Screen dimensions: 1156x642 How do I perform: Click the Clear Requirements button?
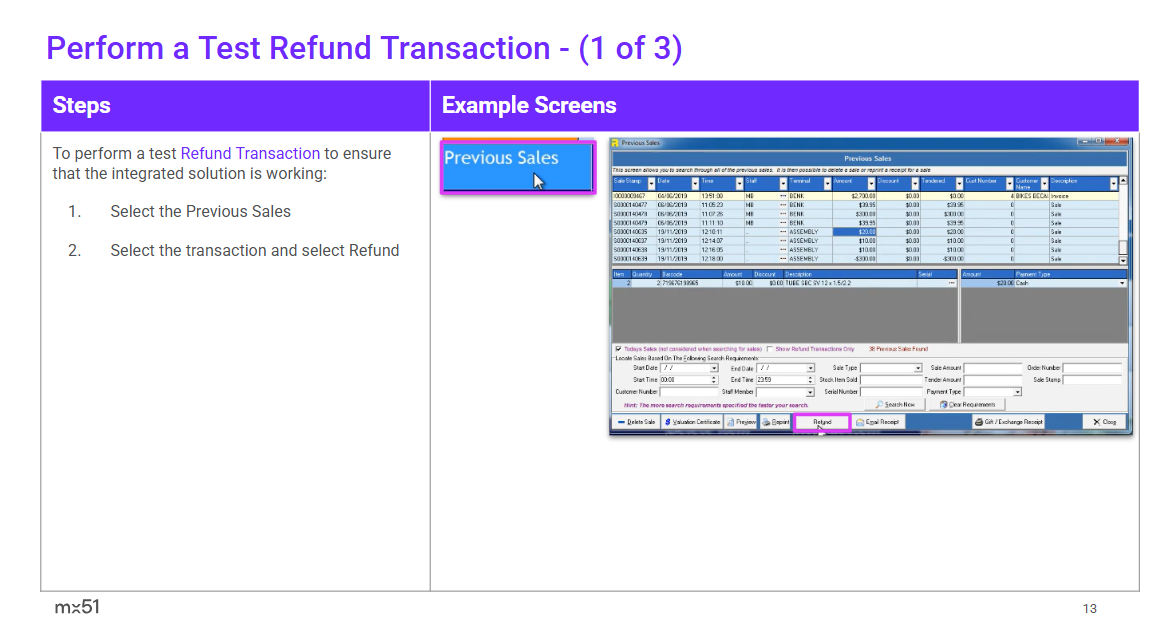click(x=966, y=405)
